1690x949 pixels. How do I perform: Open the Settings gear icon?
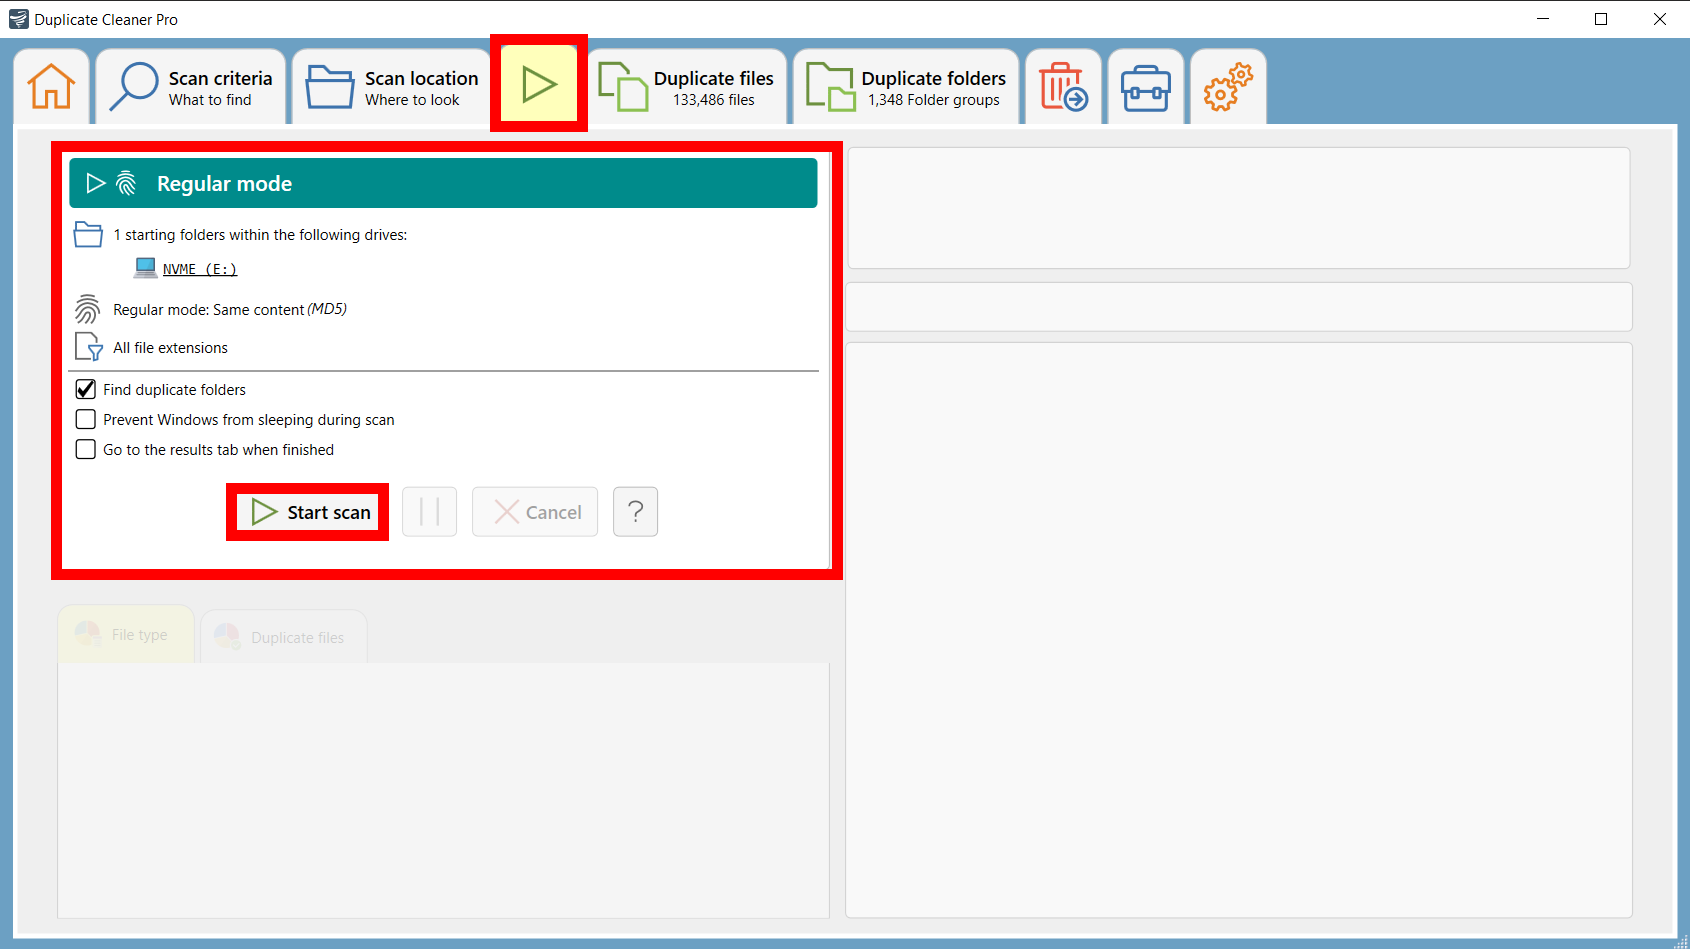coord(1227,86)
